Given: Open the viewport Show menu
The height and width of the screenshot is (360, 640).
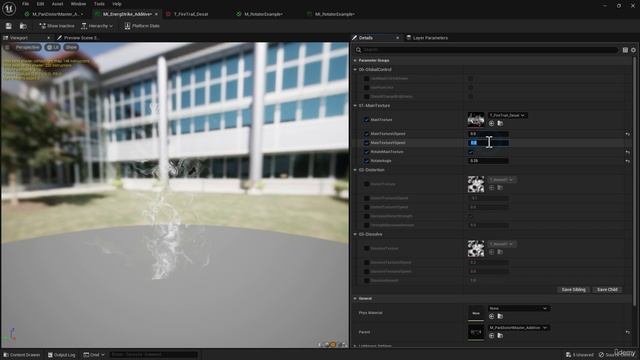Looking at the screenshot, I should click(71, 47).
